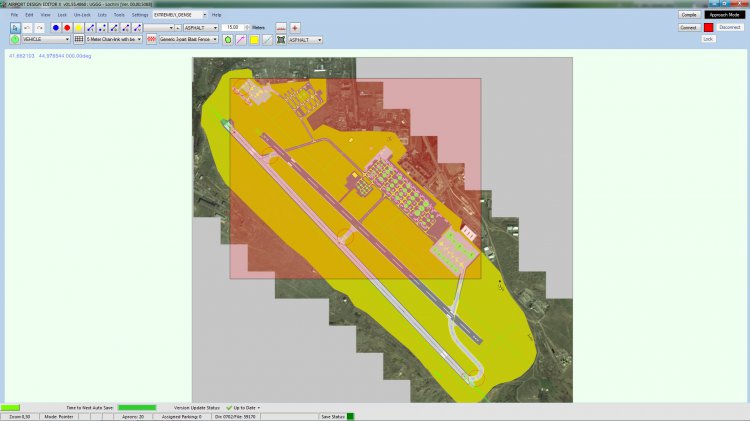Viewport: 750px width, 421px height.
Task: Select the green polygon draw tool
Action: pos(227,40)
